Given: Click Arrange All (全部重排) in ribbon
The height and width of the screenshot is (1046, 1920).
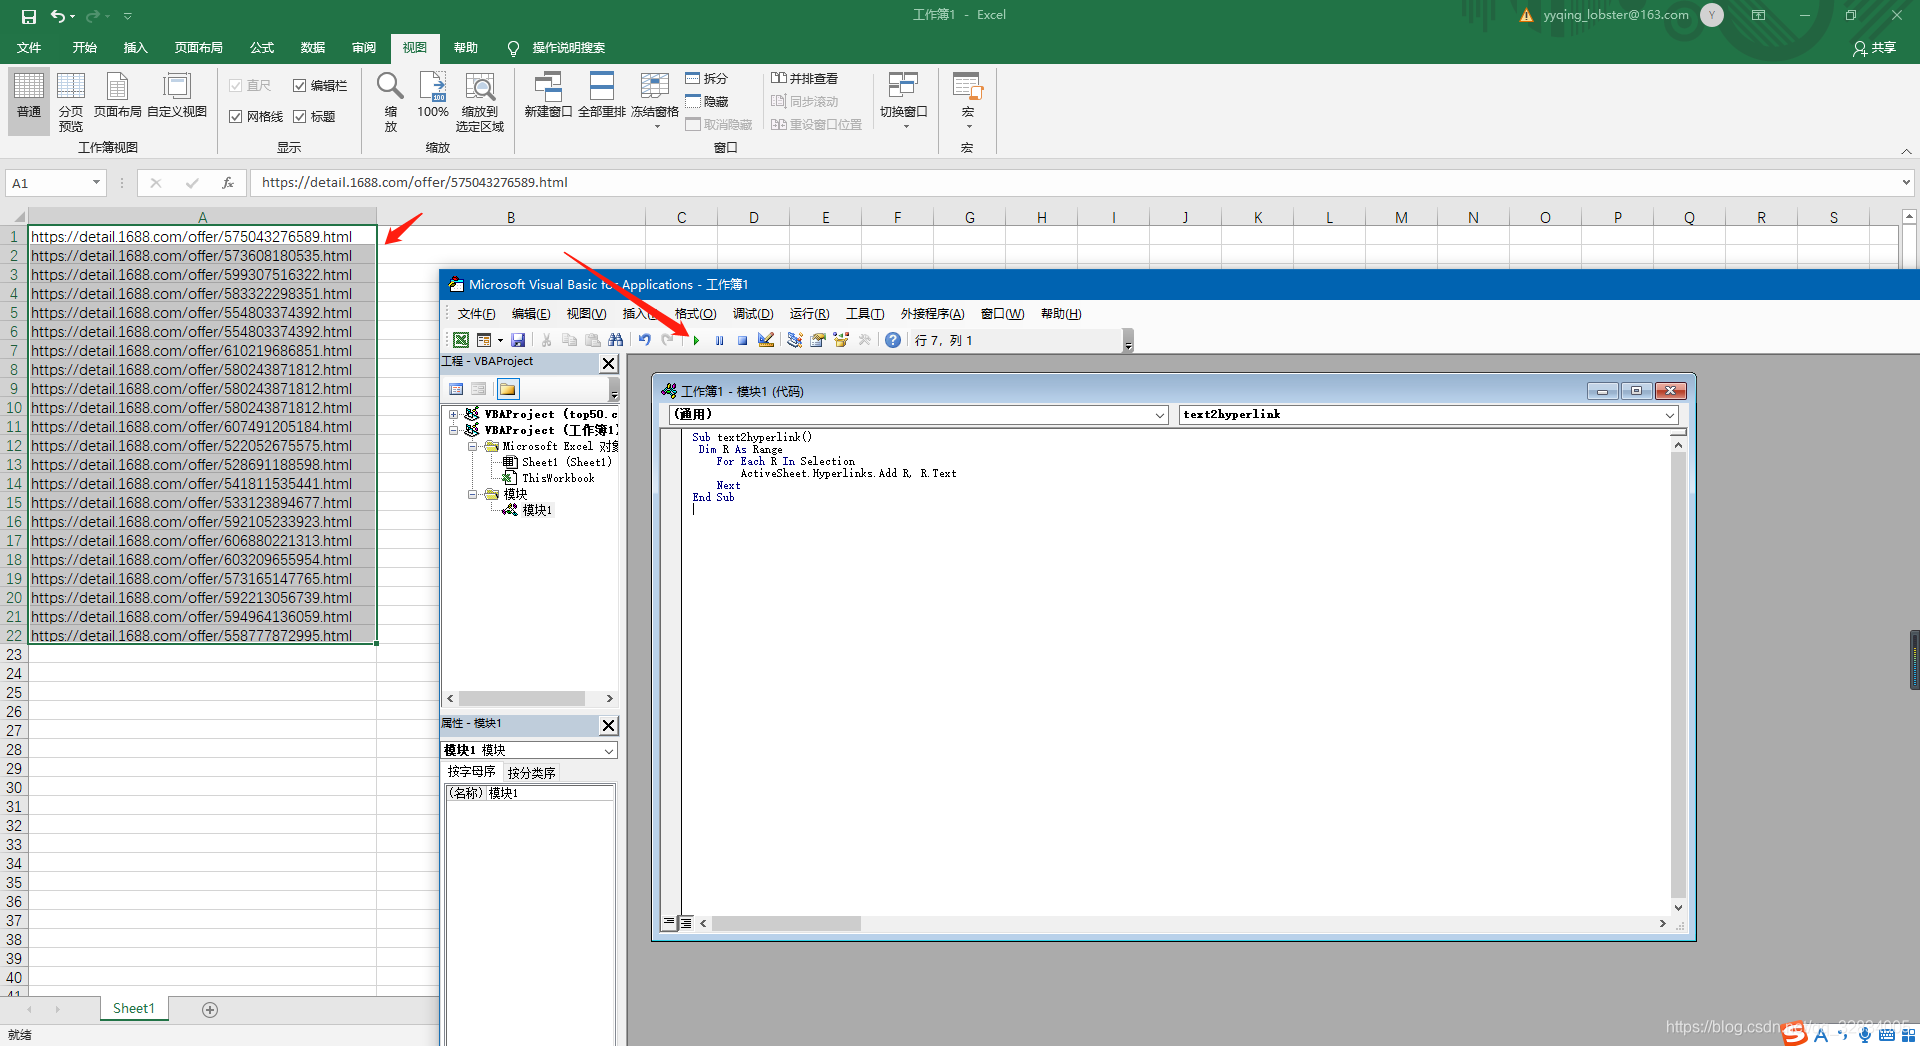Looking at the screenshot, I should pyautogui.click(x=602, y=96).
